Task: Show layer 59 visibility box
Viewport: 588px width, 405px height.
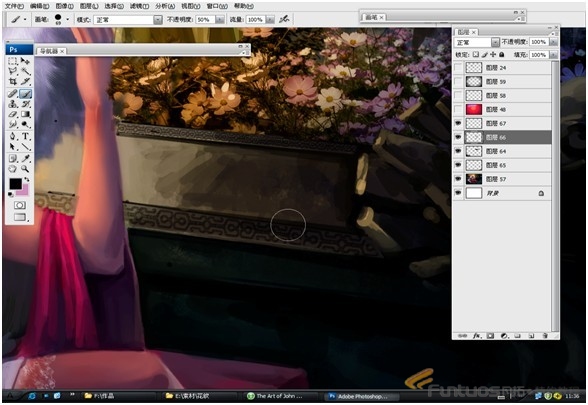Action: point(458,81)
